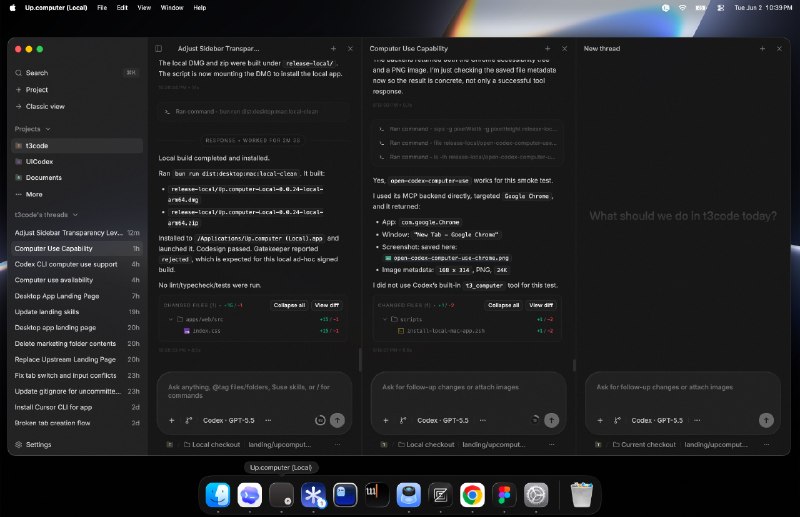Send message in Computer Use composer
Screen dimensions: 800x517
[x=552, y=420]
